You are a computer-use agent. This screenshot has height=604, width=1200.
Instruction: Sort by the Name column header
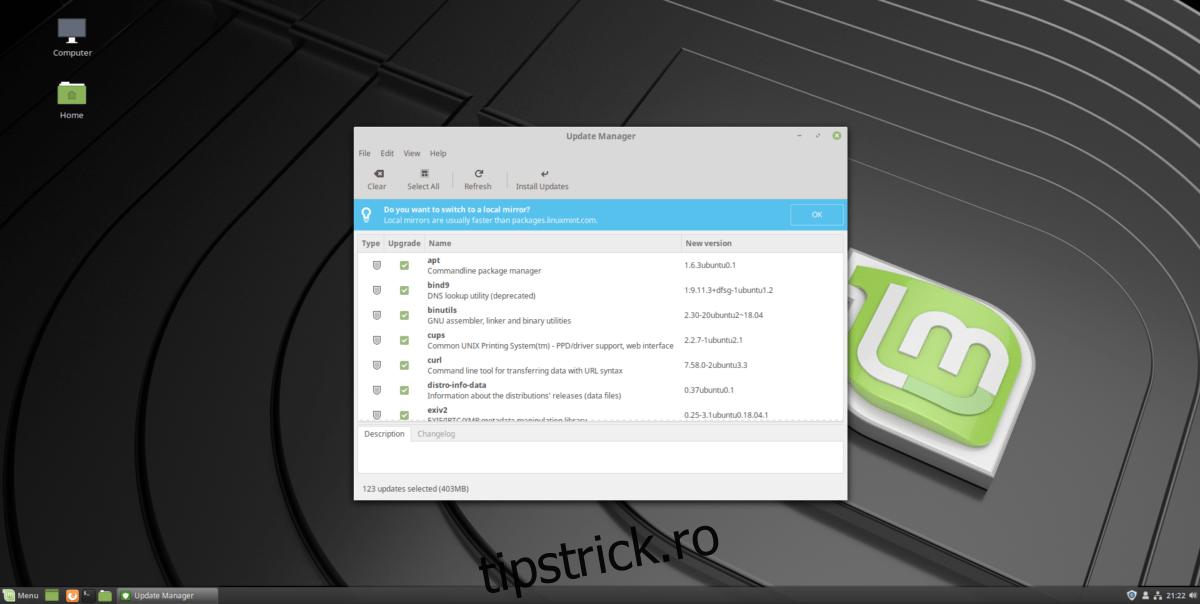553,243
